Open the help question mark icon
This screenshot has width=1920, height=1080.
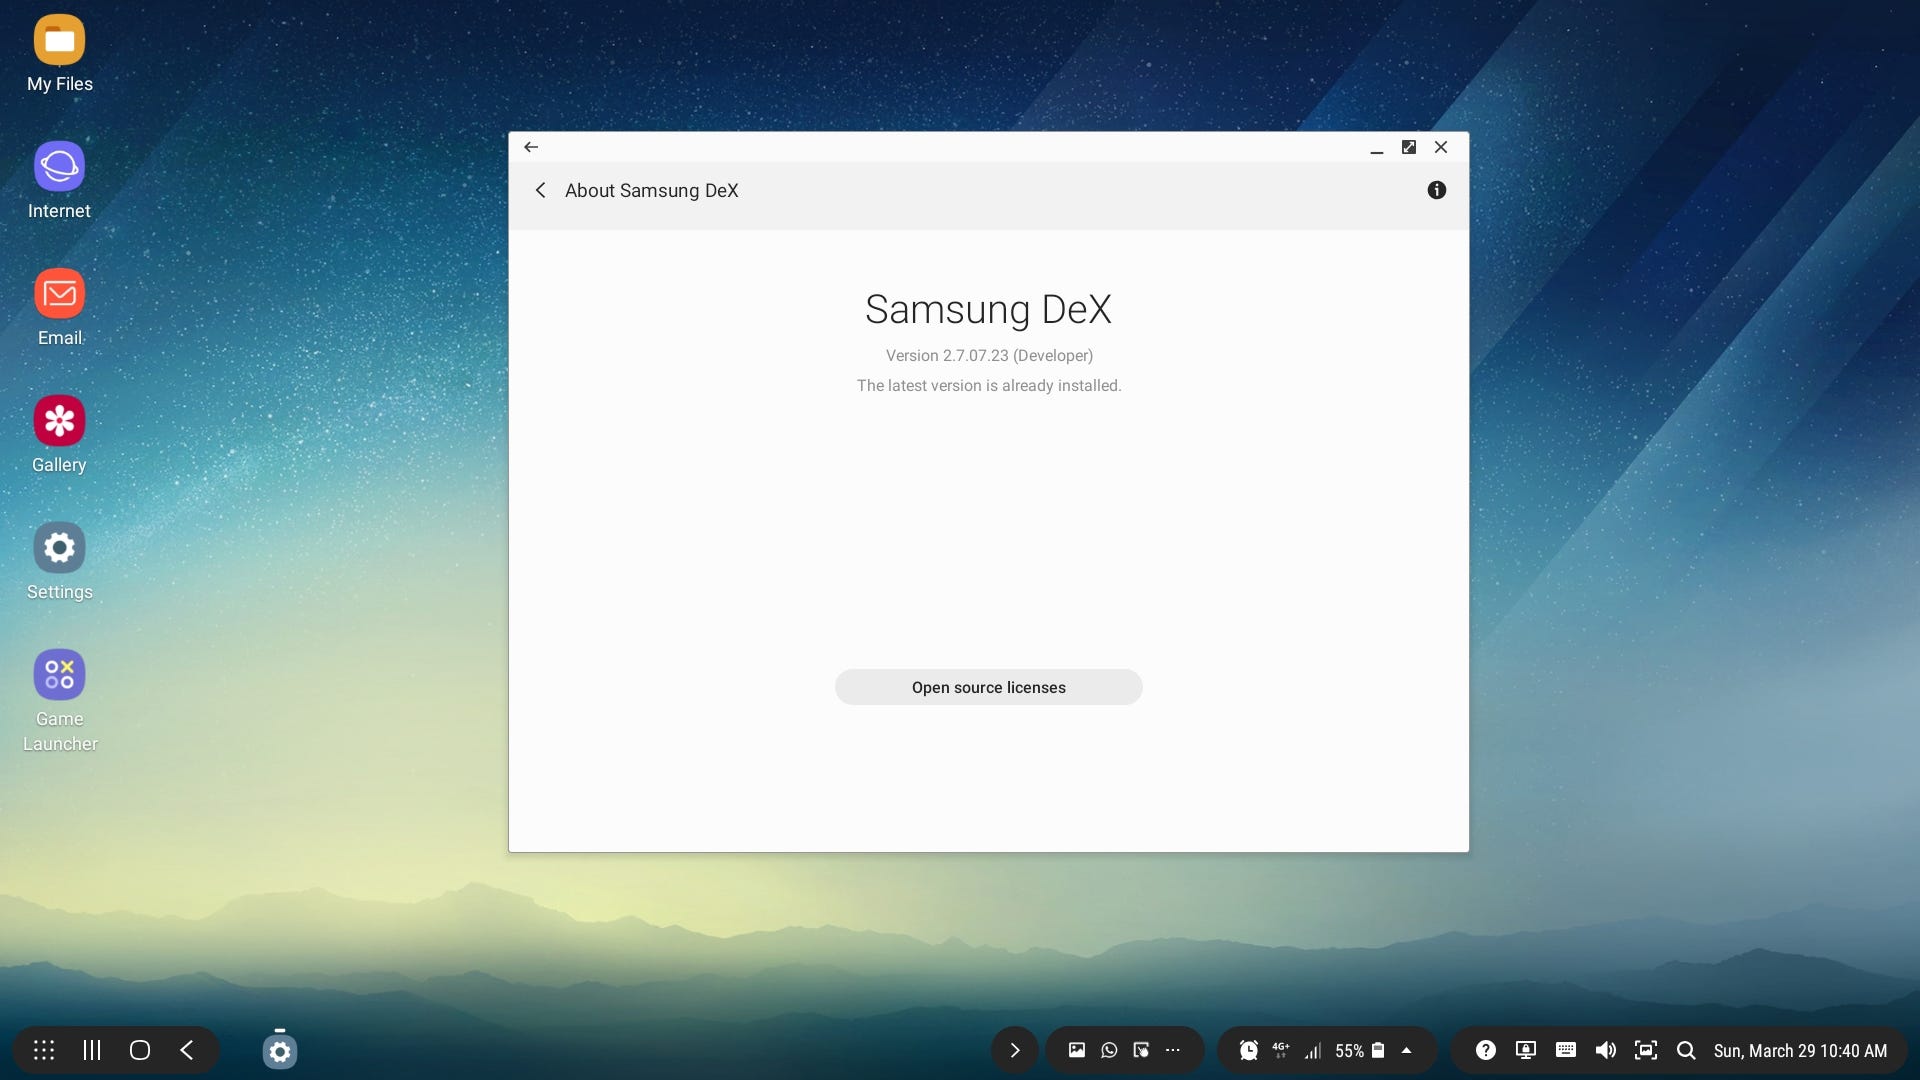click(x=1486, y=1050)
